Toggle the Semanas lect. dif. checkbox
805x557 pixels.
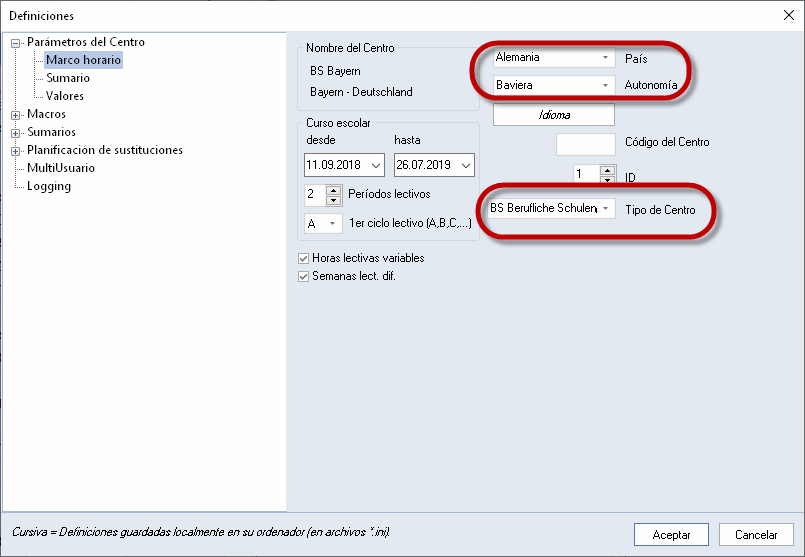pos(303,276)
